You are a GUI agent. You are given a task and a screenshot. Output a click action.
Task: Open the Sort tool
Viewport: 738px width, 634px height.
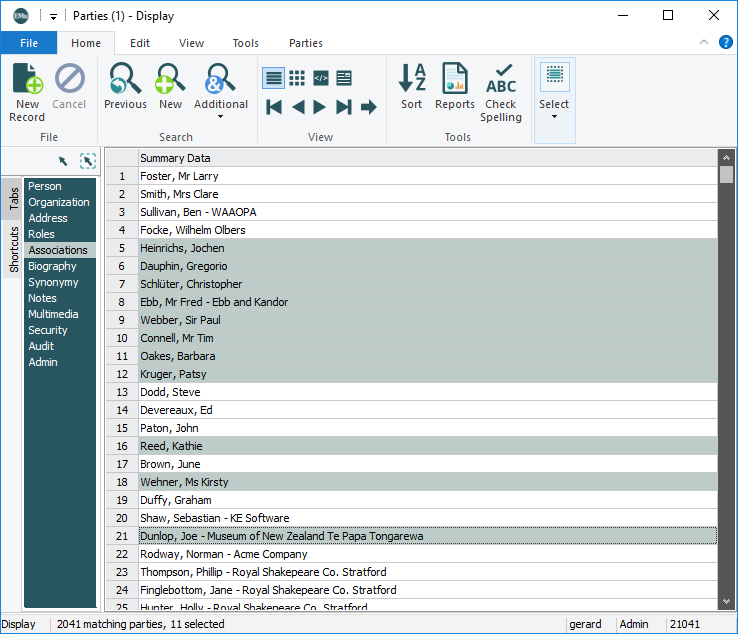pyautogui.click(x=412, y=80)
